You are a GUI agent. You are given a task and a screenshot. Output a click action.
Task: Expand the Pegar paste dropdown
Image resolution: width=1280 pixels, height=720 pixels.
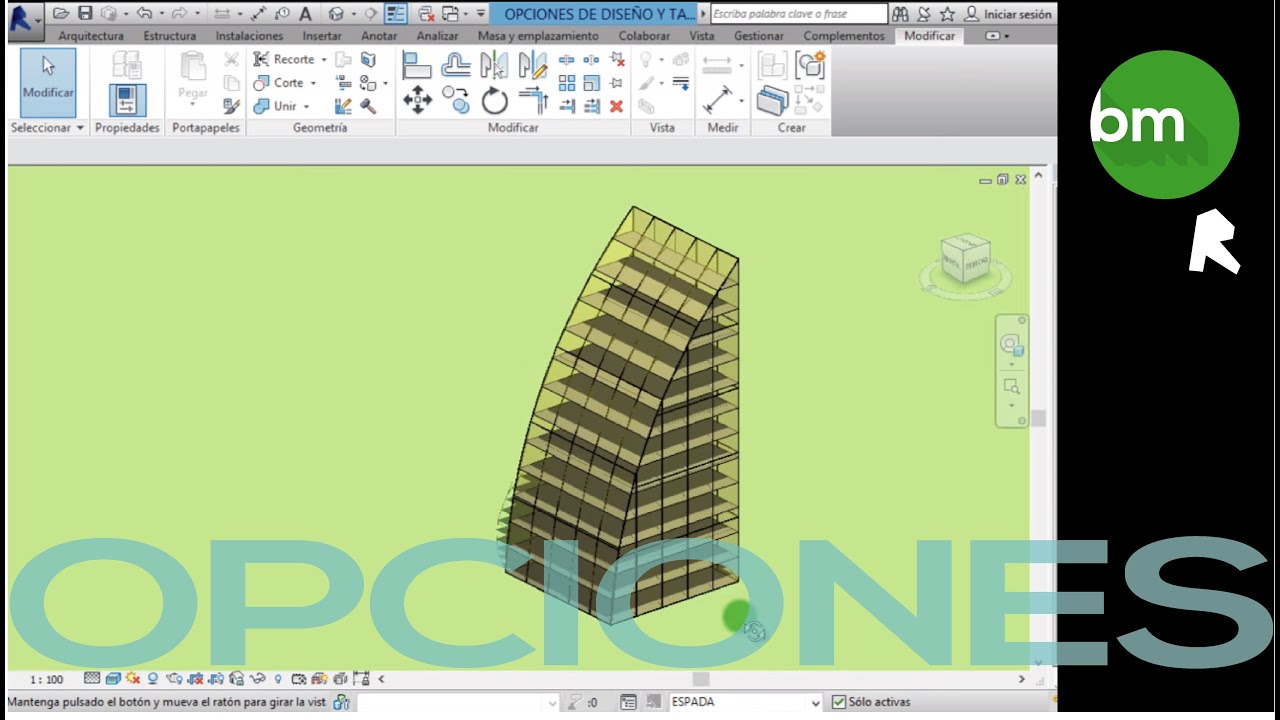[192, 103]
